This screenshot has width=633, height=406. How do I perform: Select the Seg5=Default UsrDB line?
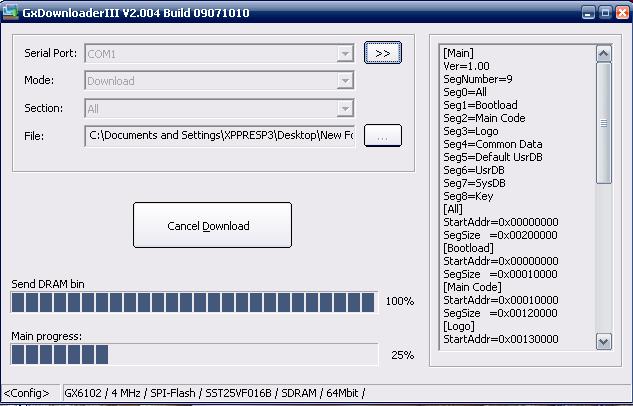click(x=493, y=157)
